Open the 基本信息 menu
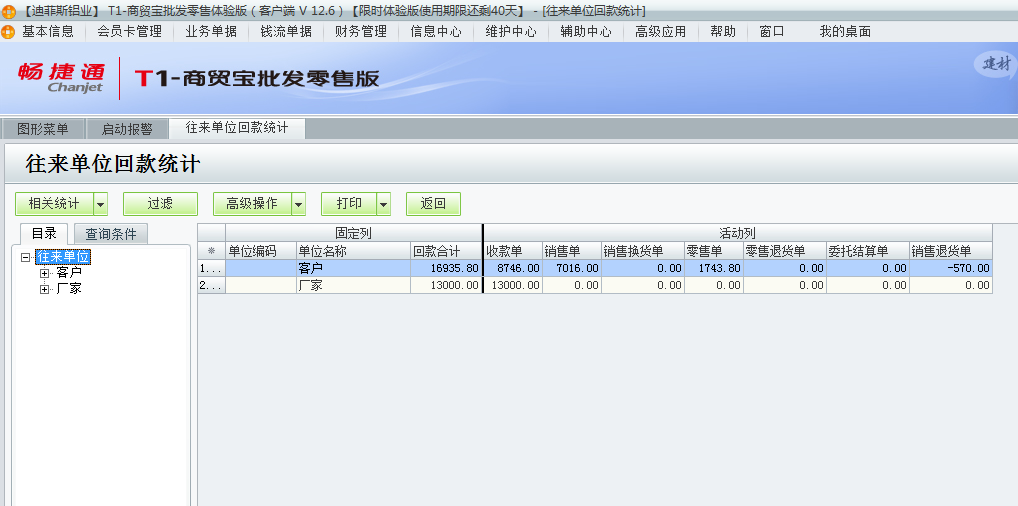1018x506 pixels. pyautogui.click(x=48, y=31)
